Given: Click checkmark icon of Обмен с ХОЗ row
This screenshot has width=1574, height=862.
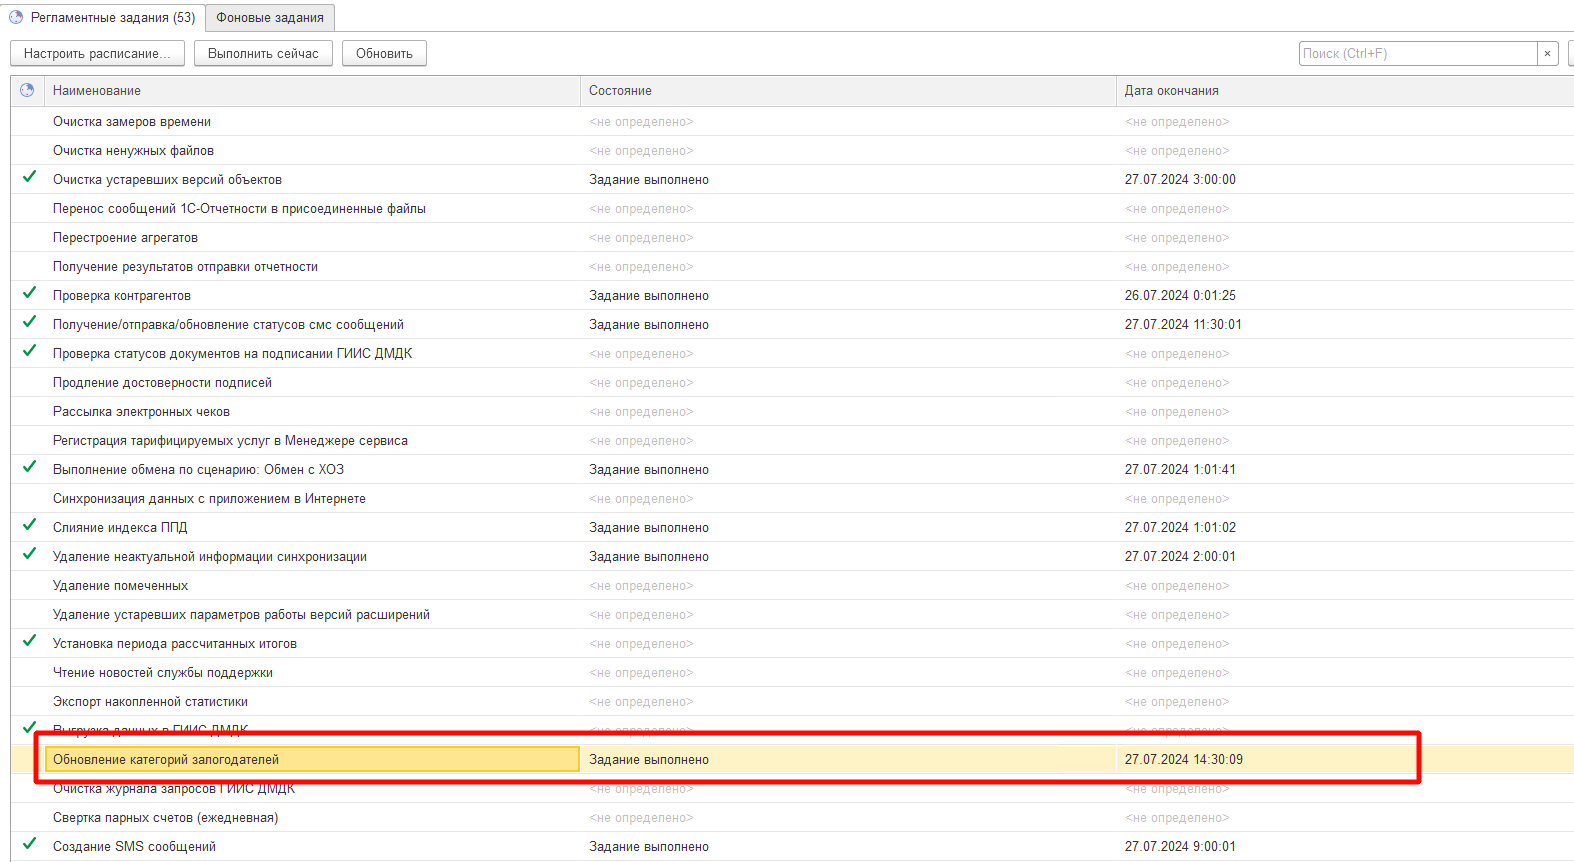Looking at the screenshot, I should [x=29, y=467].
